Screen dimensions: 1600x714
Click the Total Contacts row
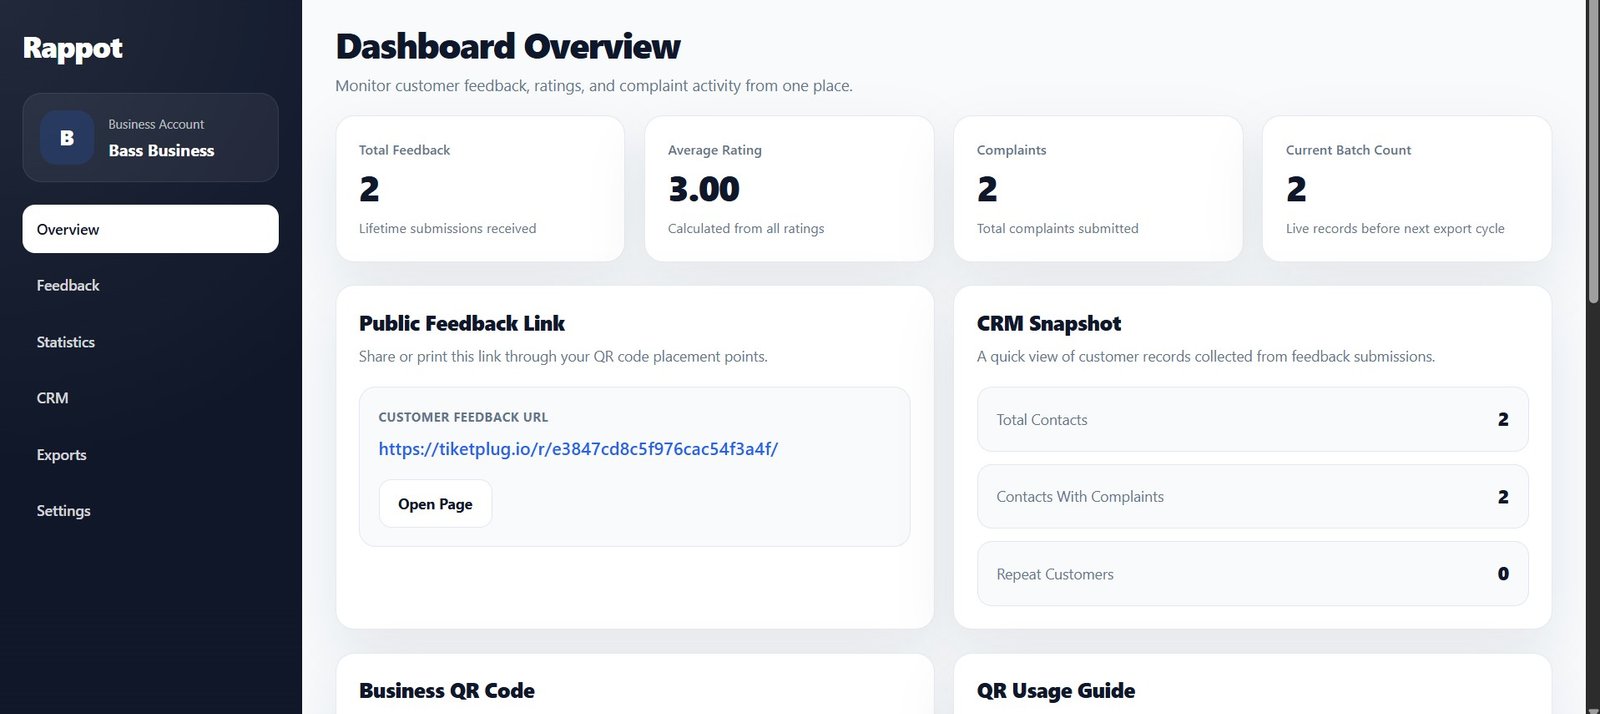[x=1252, y=419]
